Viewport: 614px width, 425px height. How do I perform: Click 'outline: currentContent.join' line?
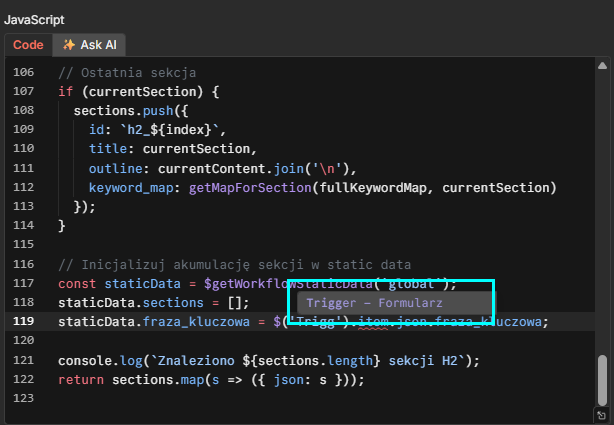(222, 169)
